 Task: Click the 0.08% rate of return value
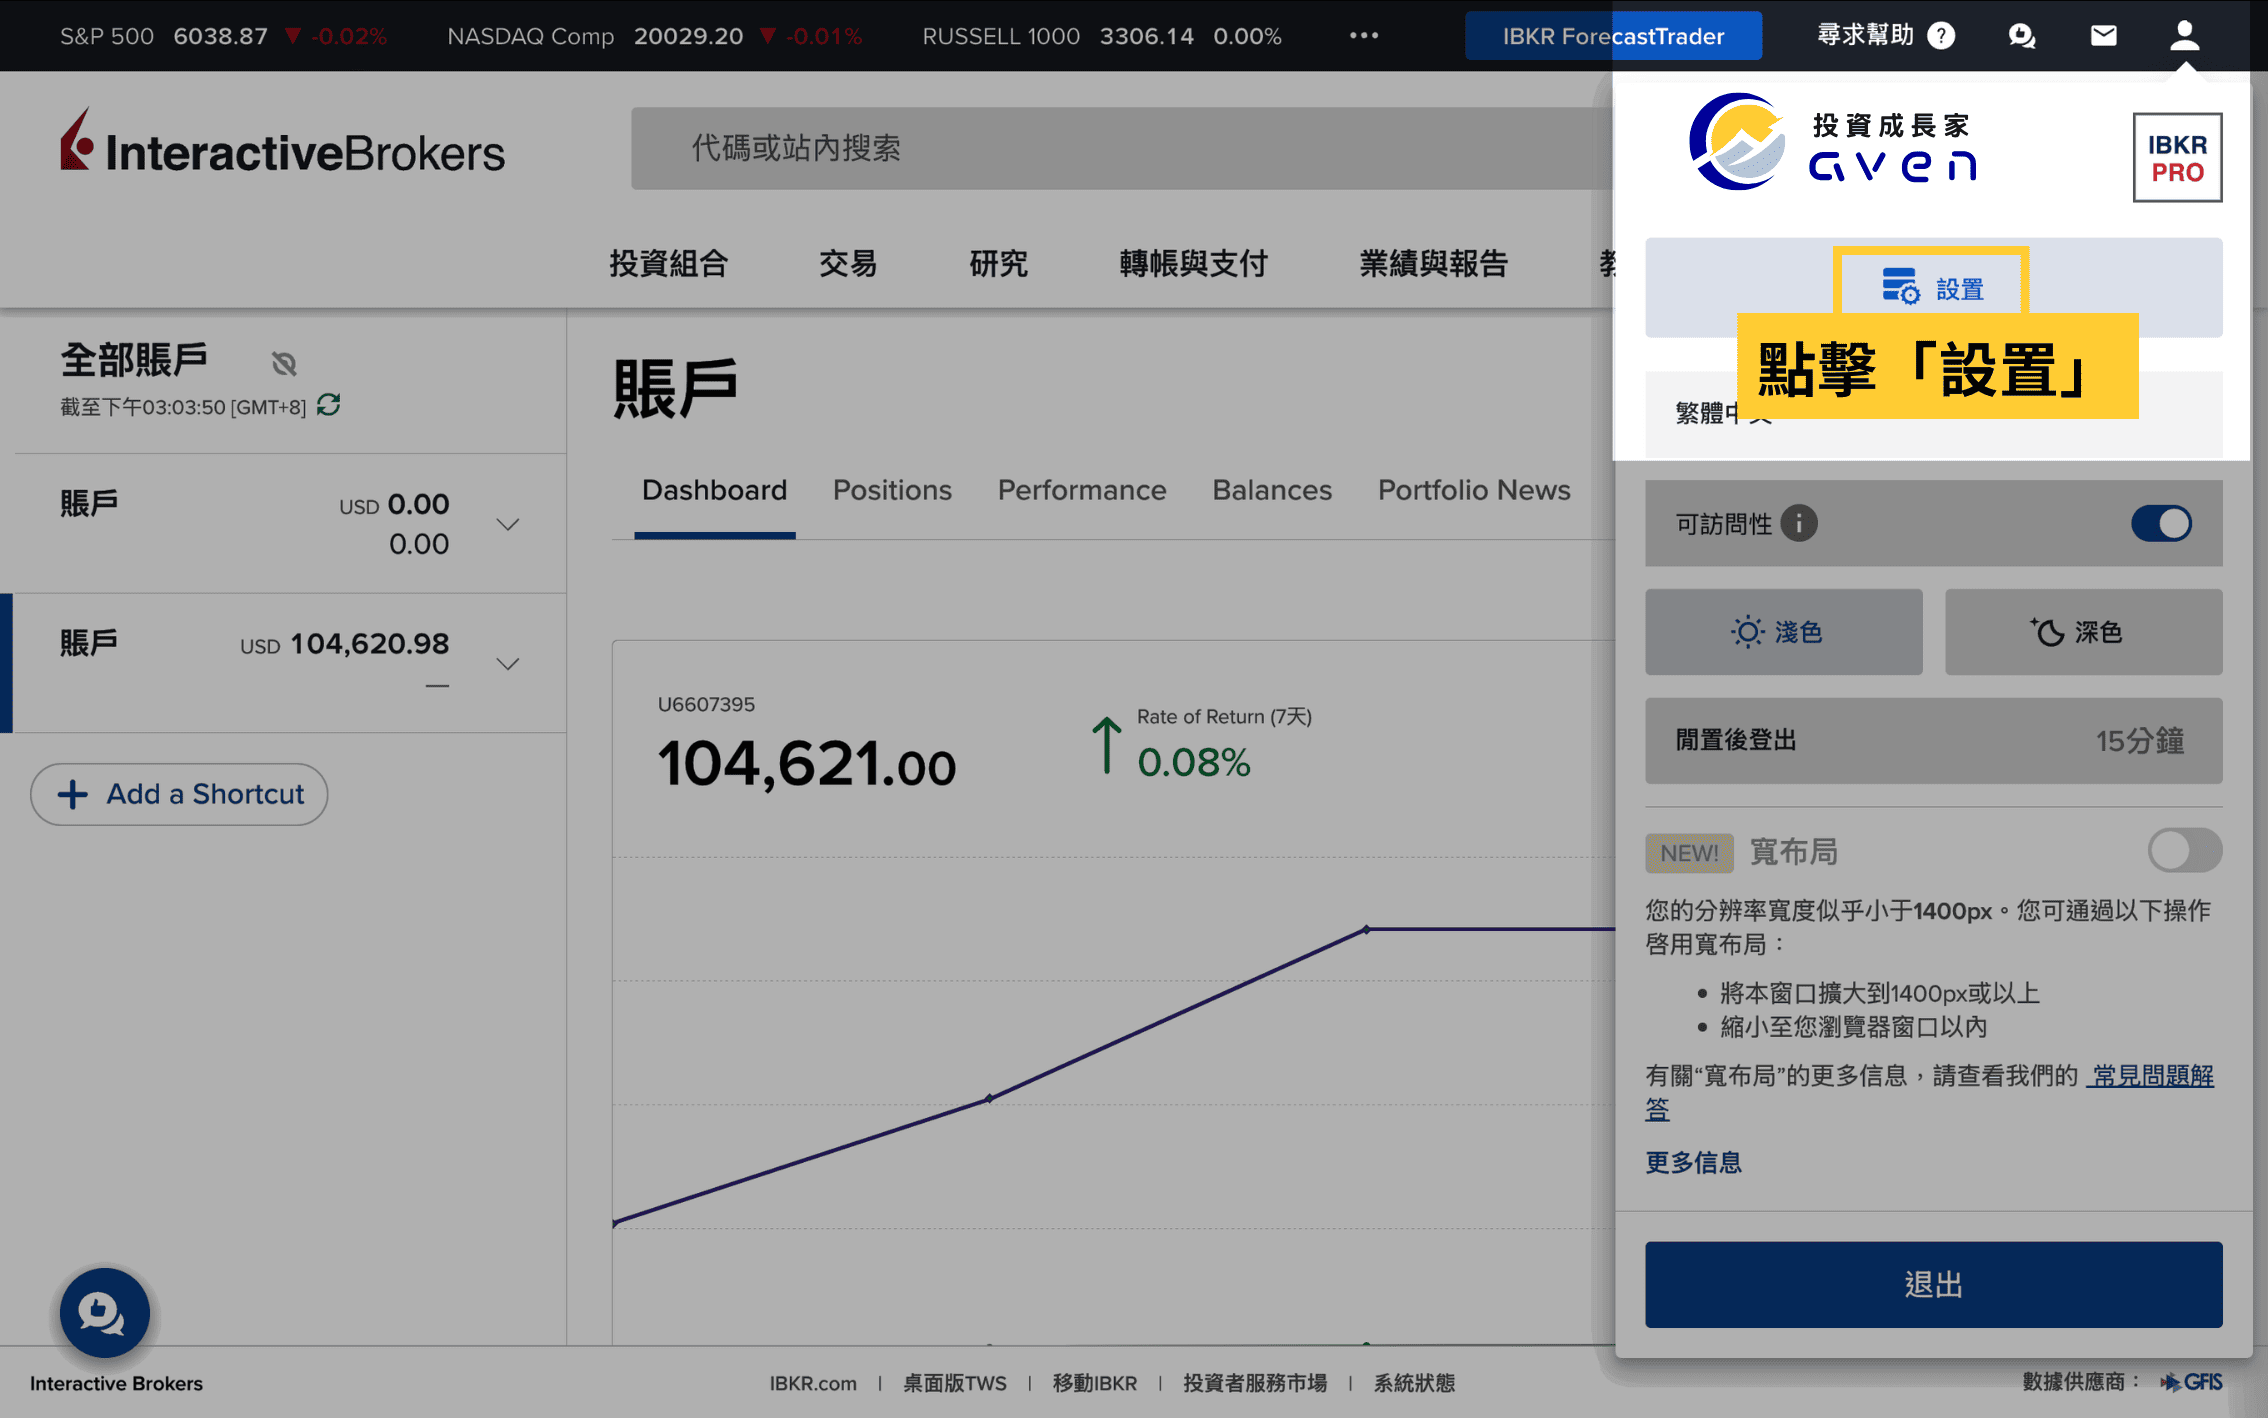pos(1193,763)
